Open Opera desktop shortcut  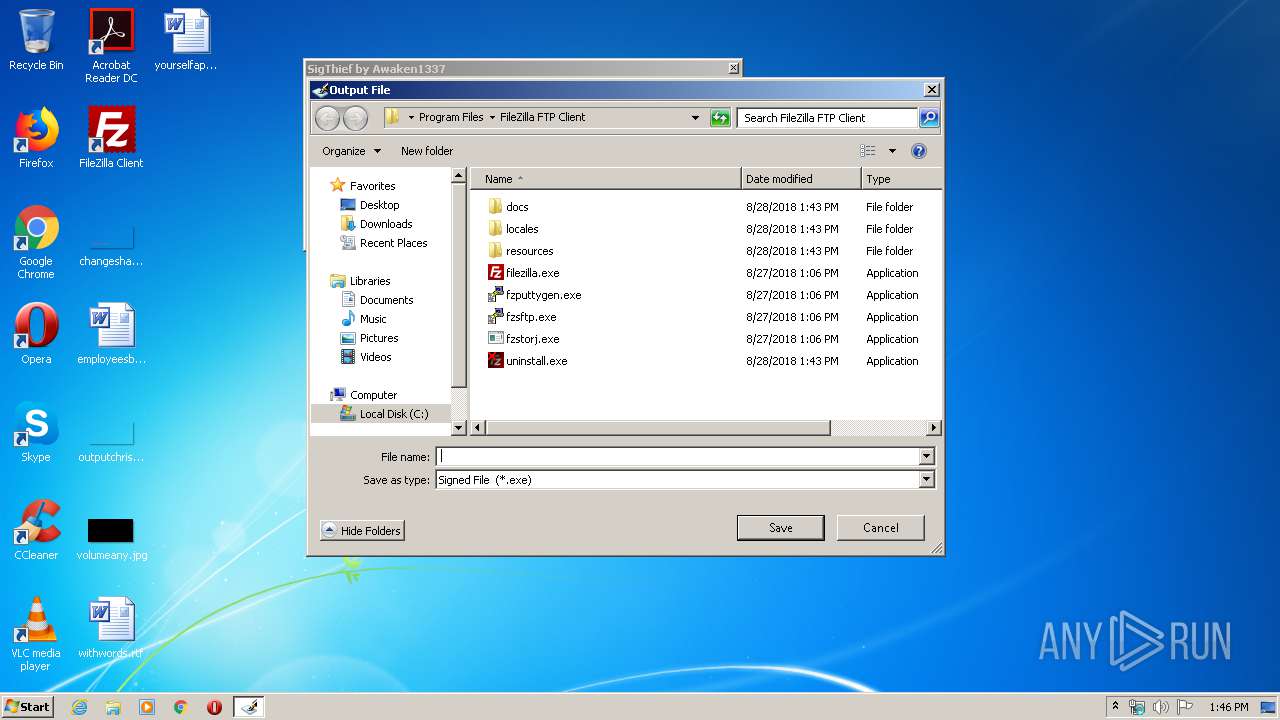[x=36, y=334]
